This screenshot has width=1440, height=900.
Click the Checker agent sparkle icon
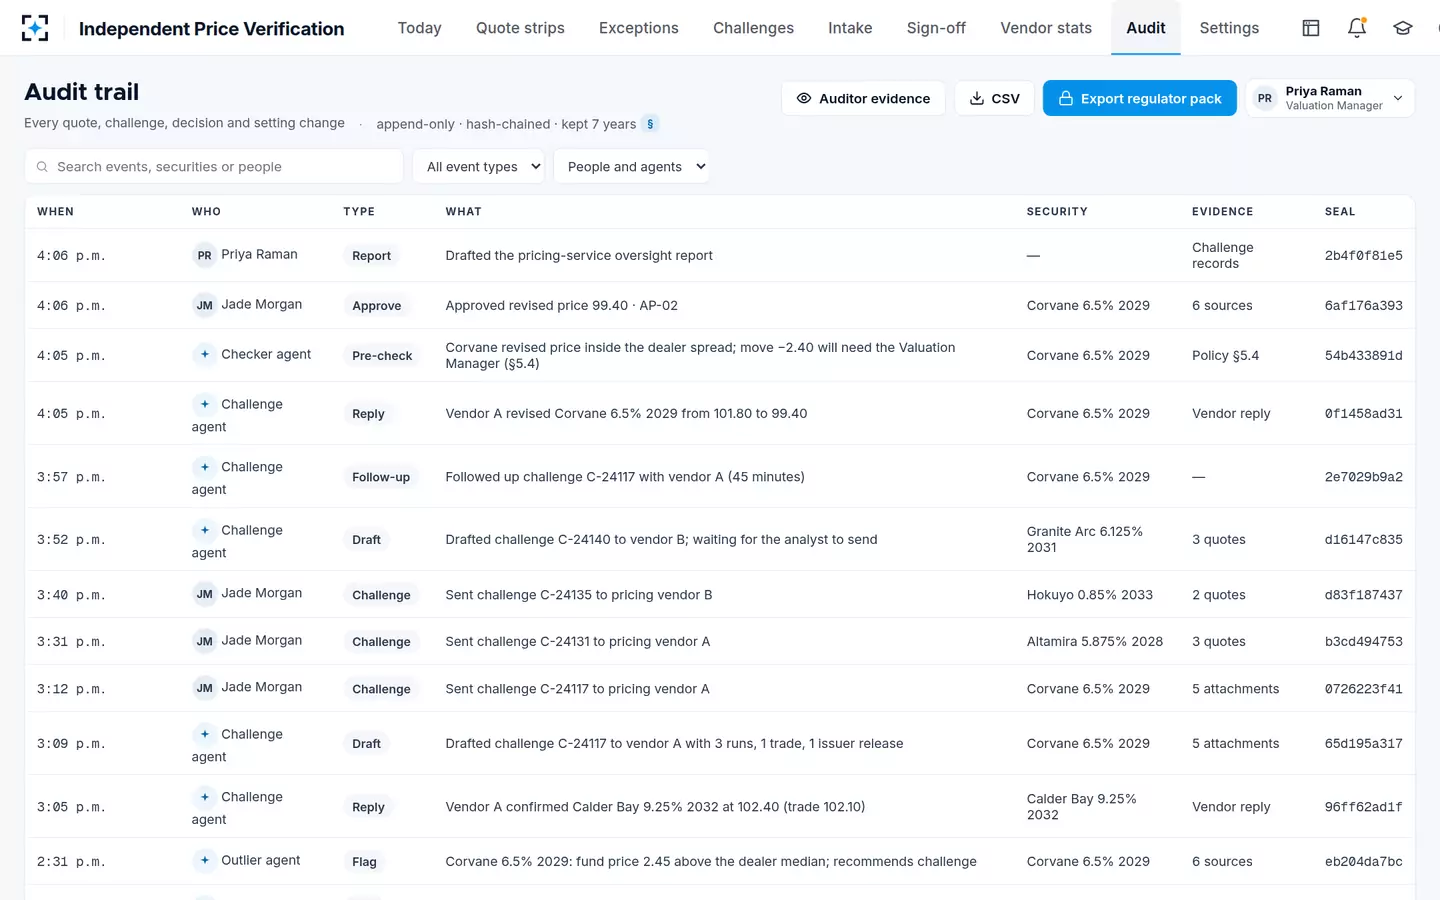[204, 354]
